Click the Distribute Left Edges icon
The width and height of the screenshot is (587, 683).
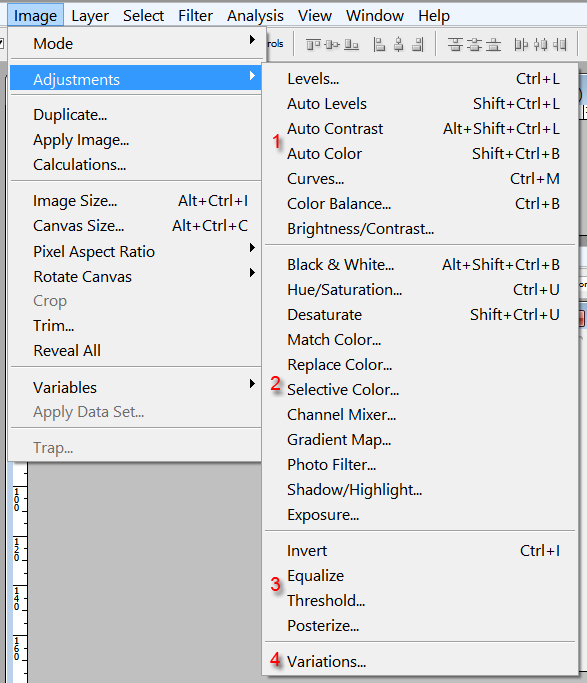tap(521, 44)
